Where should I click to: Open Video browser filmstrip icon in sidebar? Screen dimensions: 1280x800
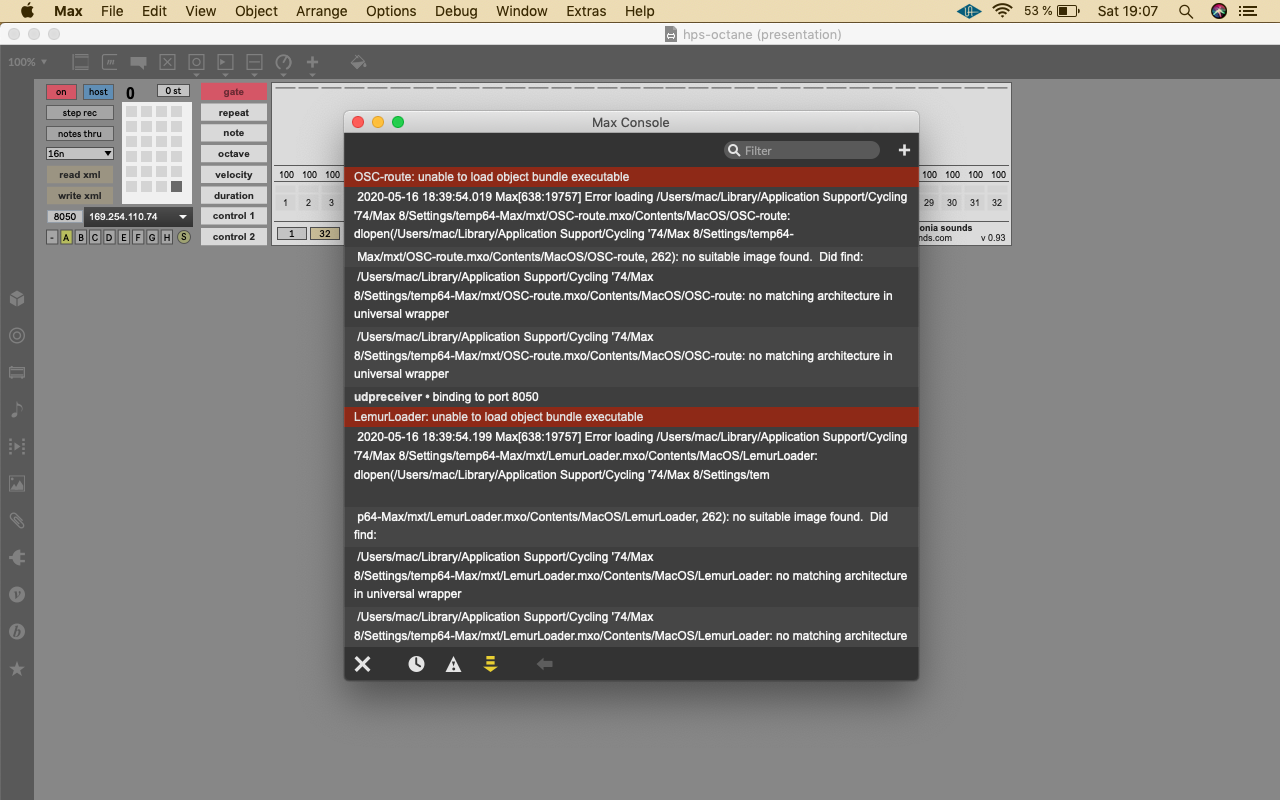(17, 447)
